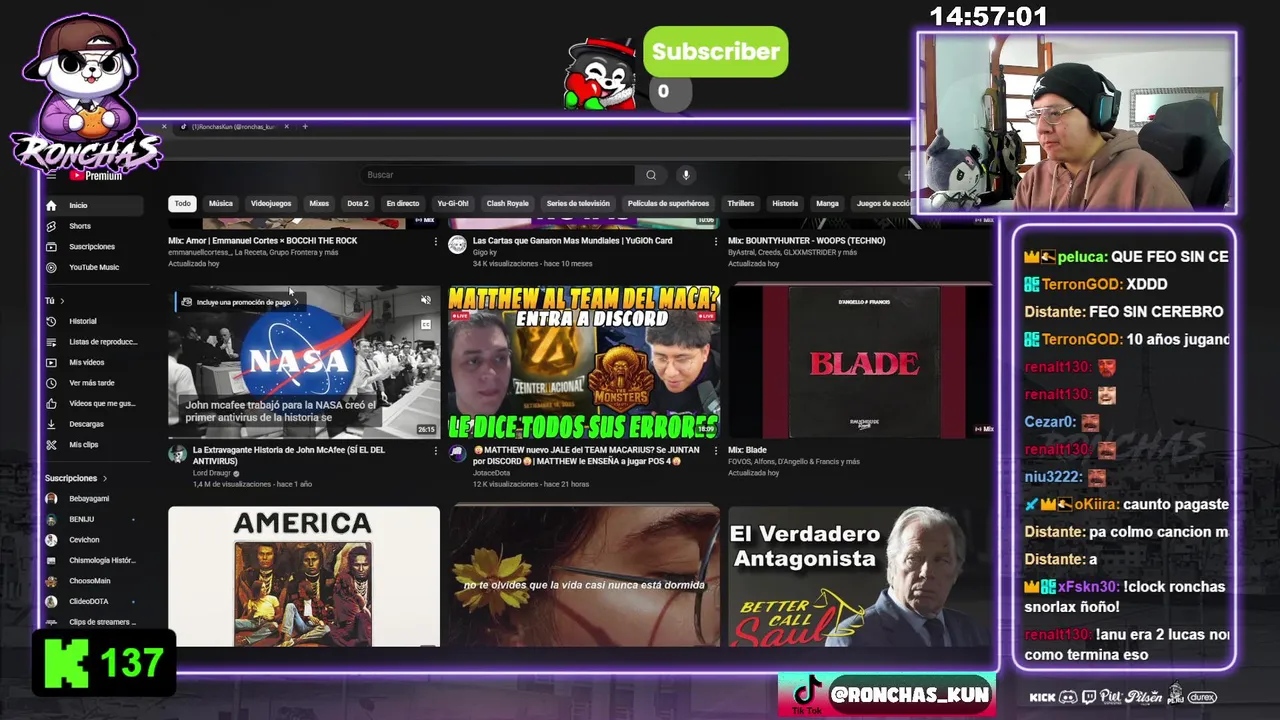Select the Videojuegos filter chip

[271, 204]
